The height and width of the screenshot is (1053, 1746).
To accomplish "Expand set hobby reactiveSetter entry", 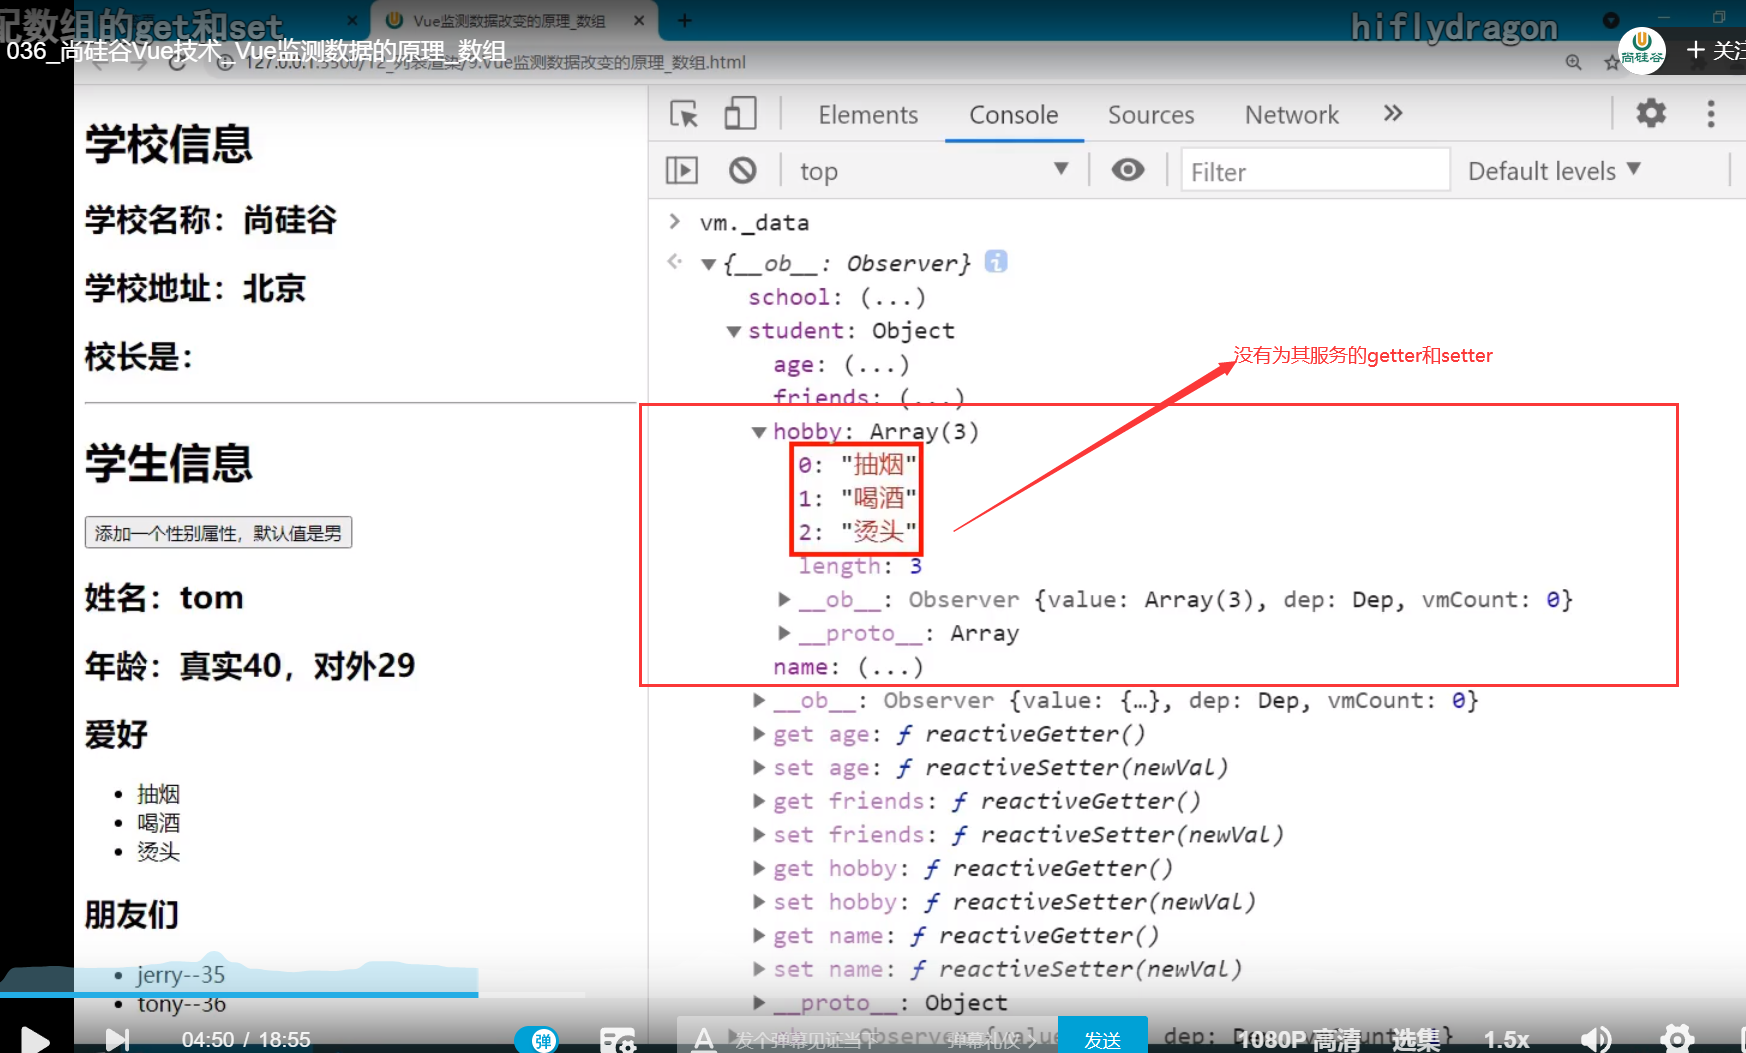I will (x=759, y=901).
